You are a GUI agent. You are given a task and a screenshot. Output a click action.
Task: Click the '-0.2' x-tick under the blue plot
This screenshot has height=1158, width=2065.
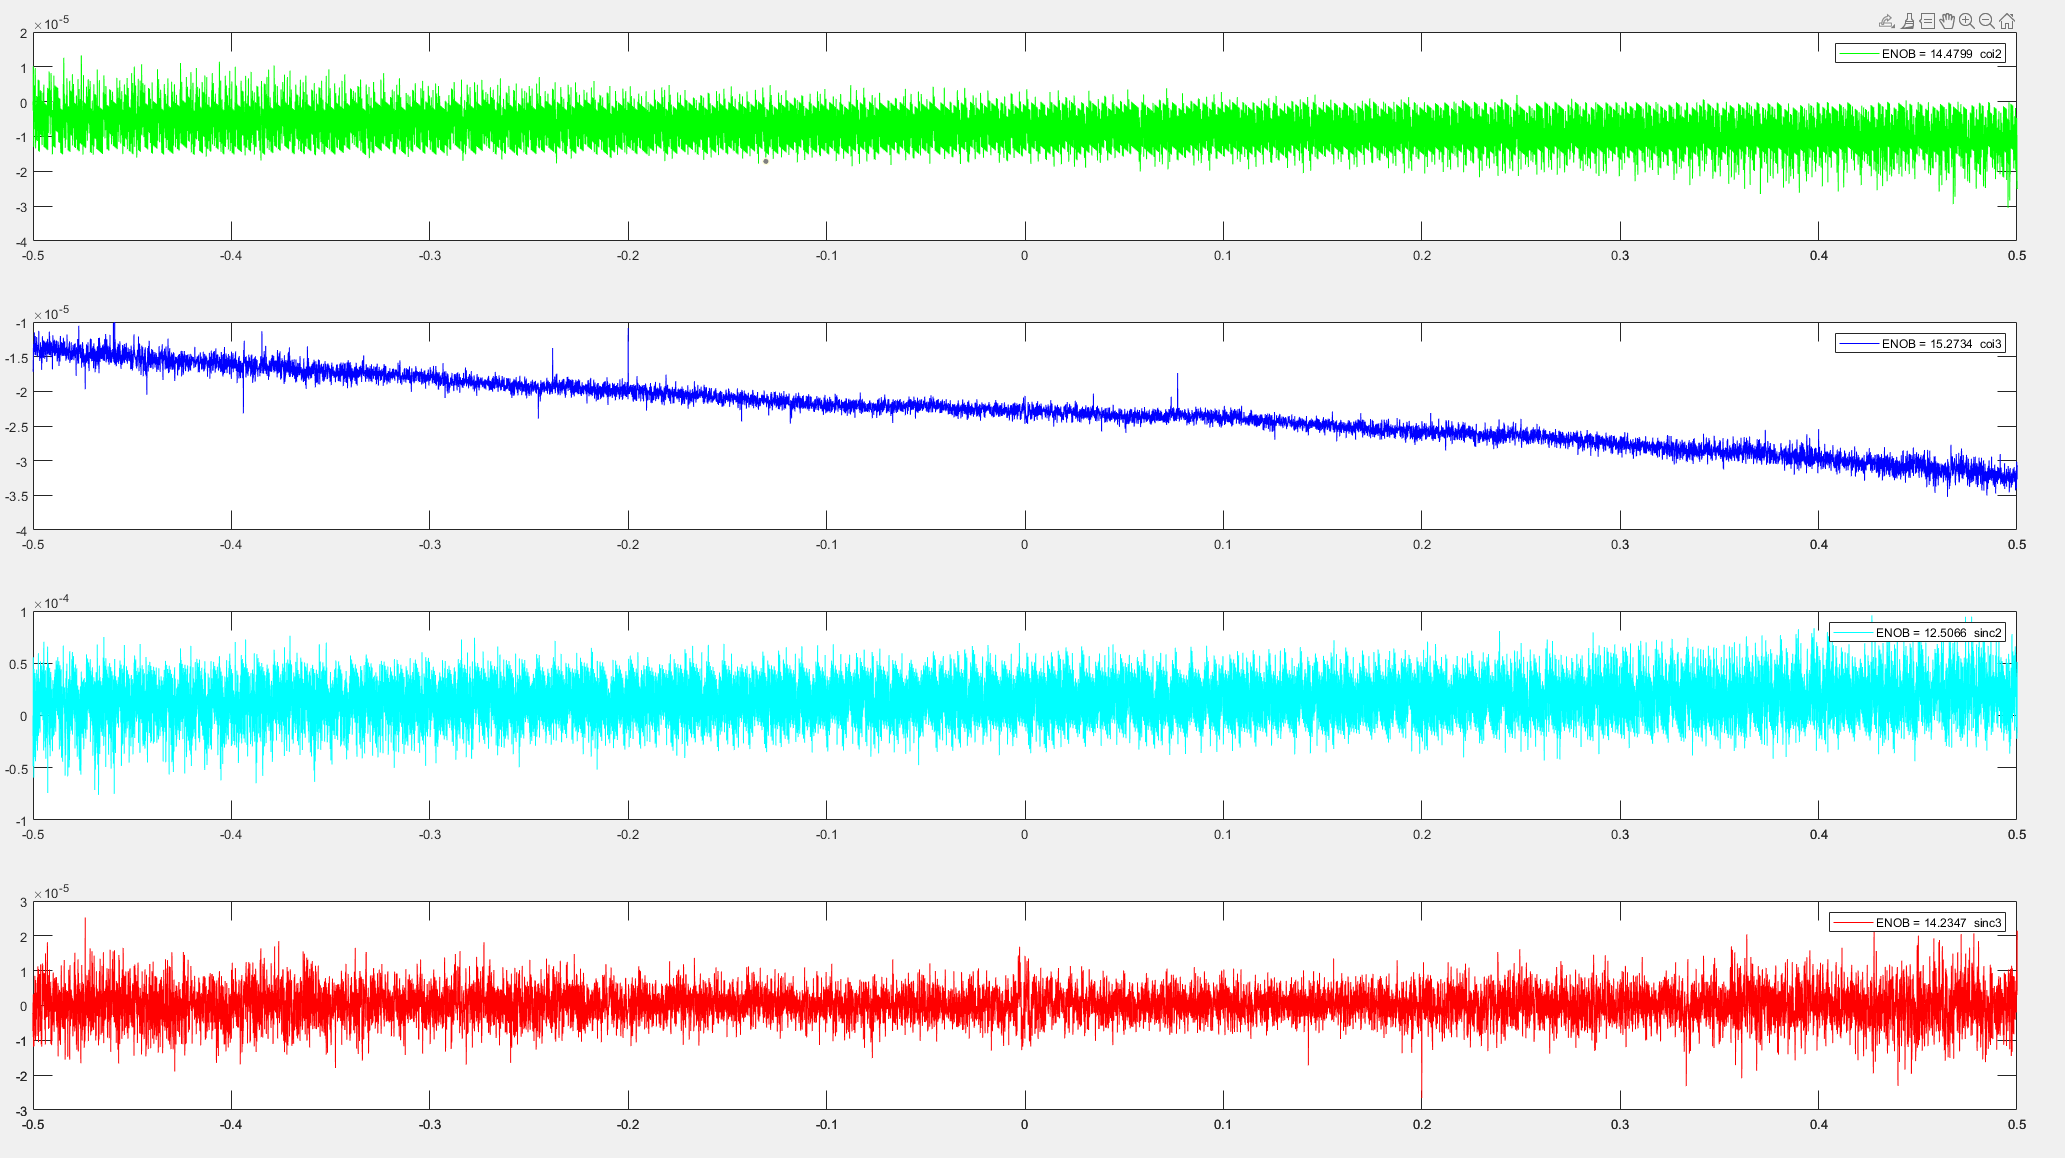click(x=628, y=545)
